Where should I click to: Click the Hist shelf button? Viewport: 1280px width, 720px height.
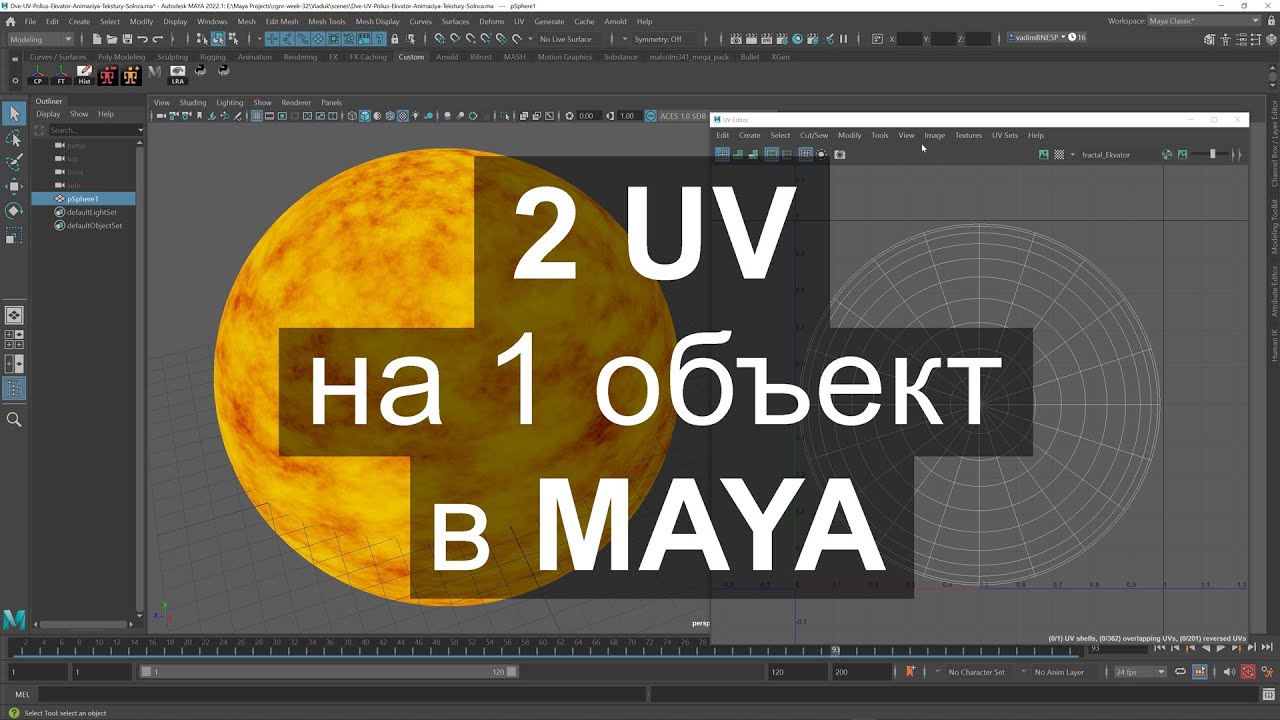click(x=85, y=75)
